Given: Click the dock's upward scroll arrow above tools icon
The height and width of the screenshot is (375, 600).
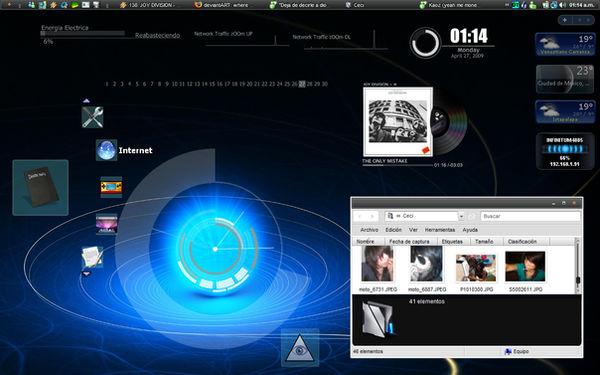Looking at the screenshot, I should coord(86,101).
